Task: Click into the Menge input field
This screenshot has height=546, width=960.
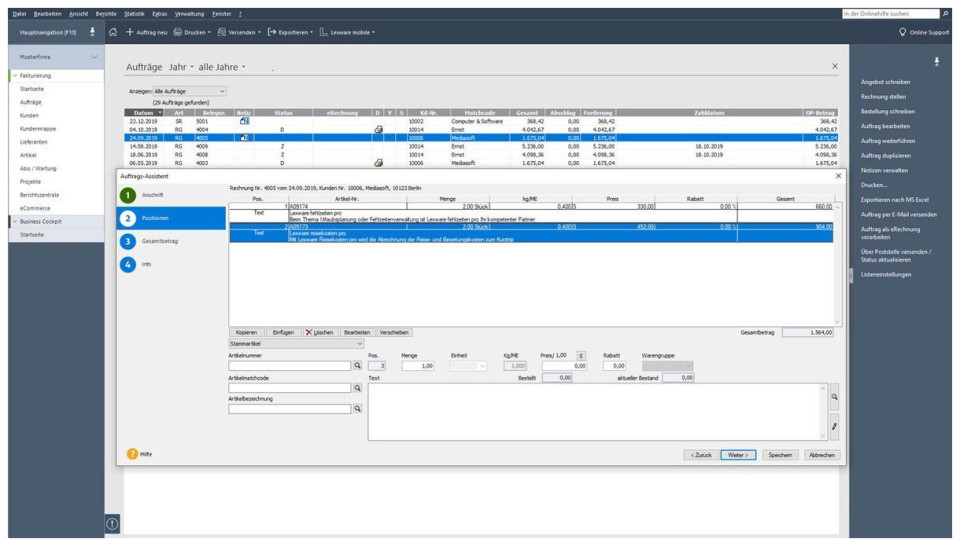Action: [417, 366]
